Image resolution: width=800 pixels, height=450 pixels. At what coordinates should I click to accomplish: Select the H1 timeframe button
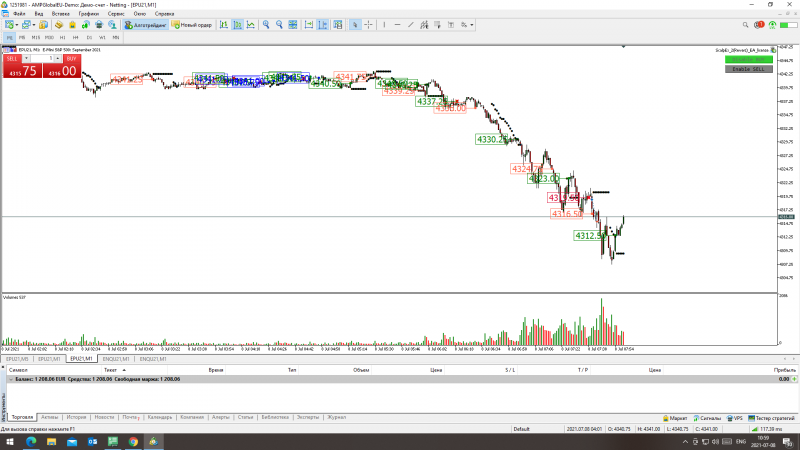[62, 37]
